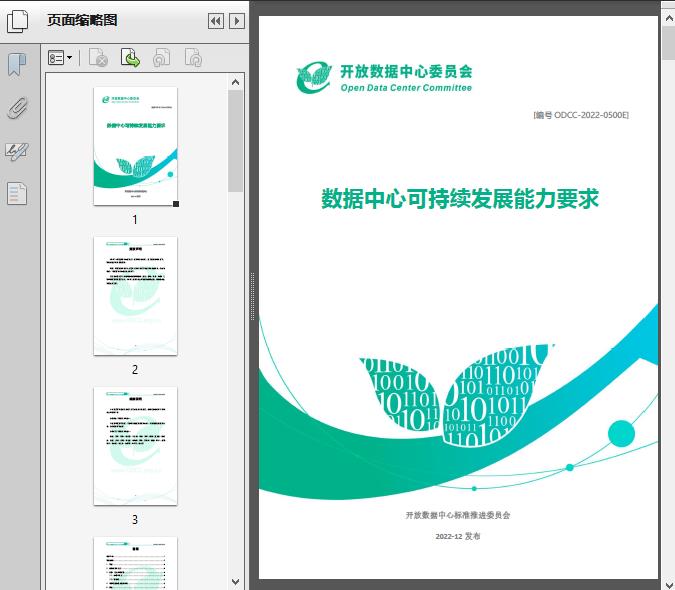Open the Signatures panel icon
Viewport: 675px width, 590px height.
click(x=17, y=151)
